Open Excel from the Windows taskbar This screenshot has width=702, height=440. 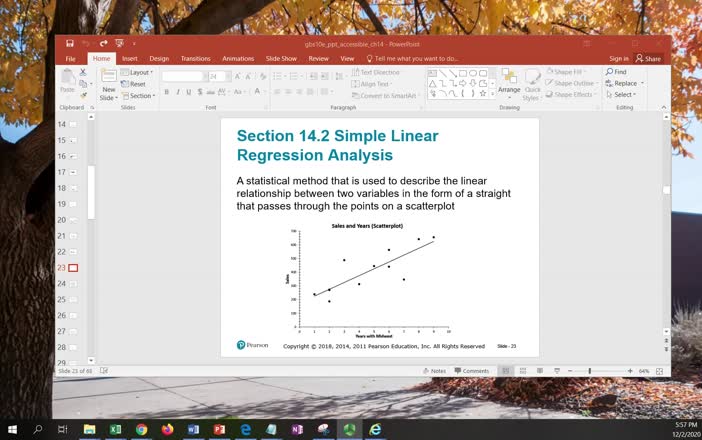pyautogui.click(x=116, y=429)
